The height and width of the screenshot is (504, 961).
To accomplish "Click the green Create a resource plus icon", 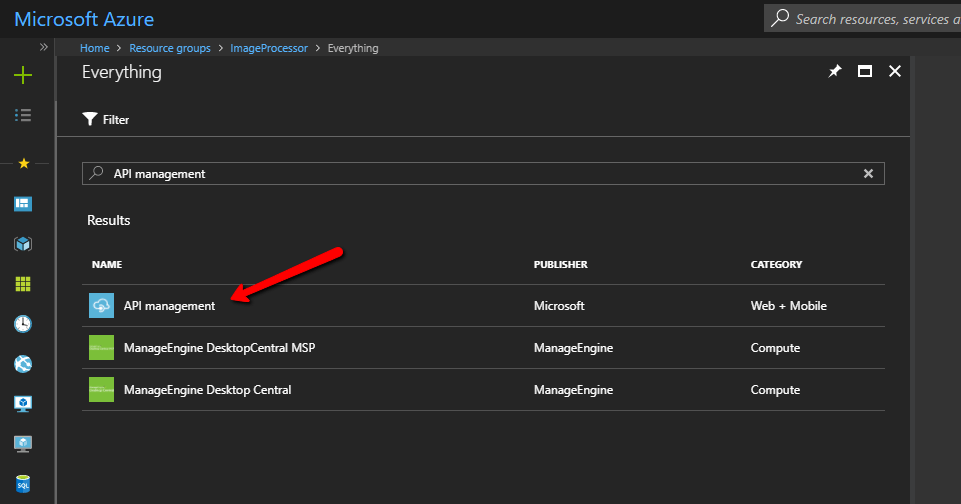I will [23, 75].
